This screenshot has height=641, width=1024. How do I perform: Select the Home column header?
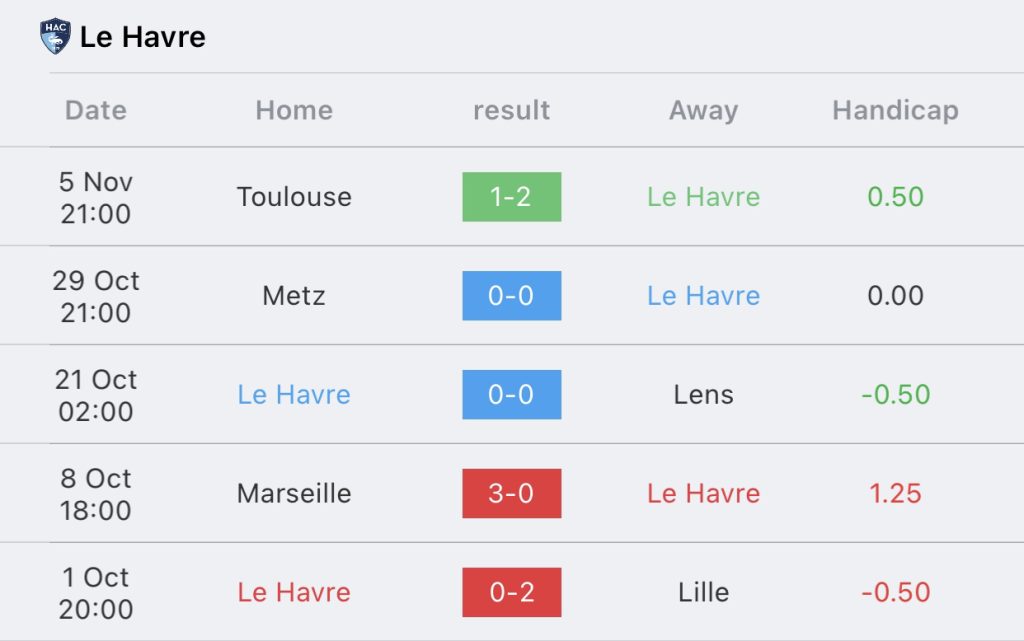(294, 110)
